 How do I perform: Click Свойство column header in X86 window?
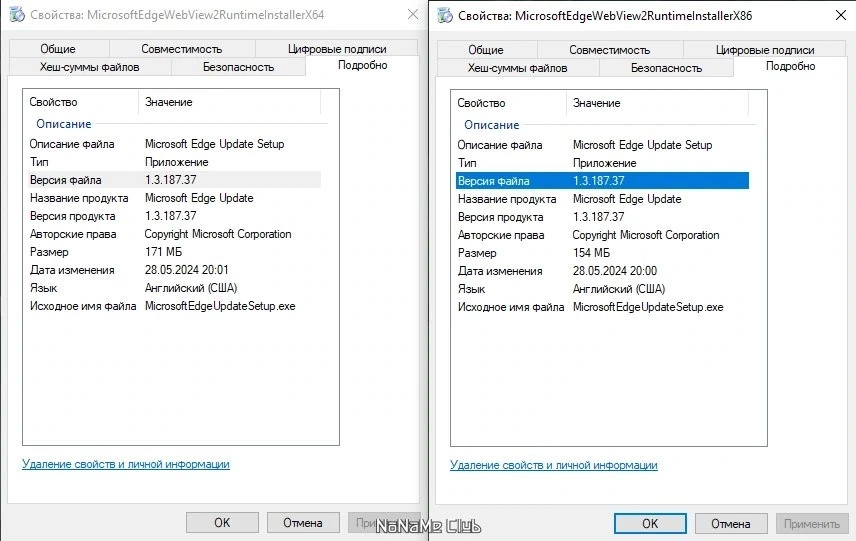click(509, 103)
